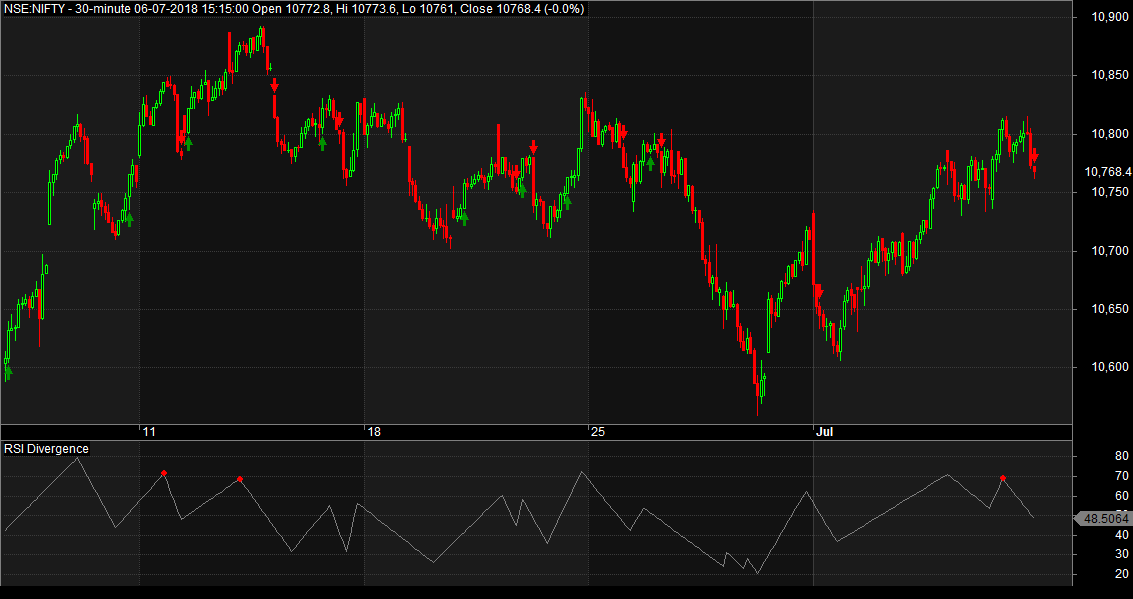Select the Jul month label on time axis
1133x599 pixels.
point(824,432)
